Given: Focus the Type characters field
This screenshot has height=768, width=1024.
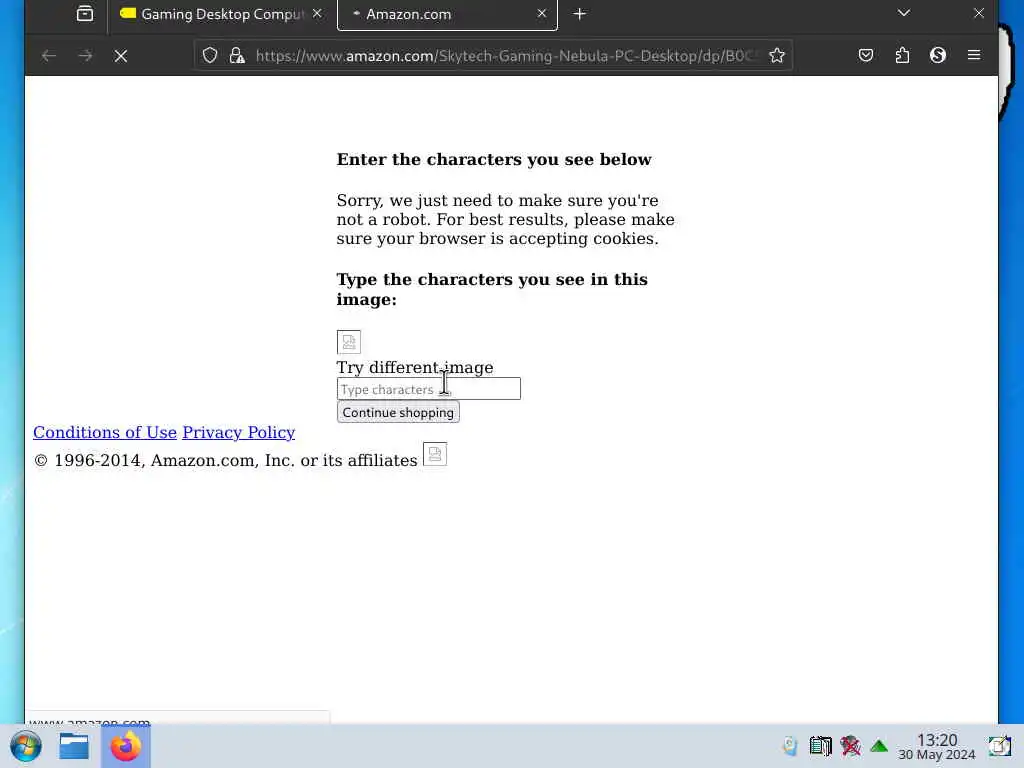Looking at the screenshot, I should click(x=428, y=389).
